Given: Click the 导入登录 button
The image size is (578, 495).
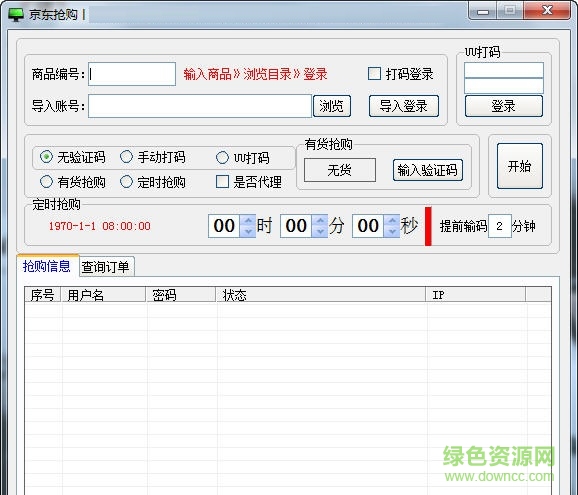Looking at the screenshot, I should (x=404, y=106).
